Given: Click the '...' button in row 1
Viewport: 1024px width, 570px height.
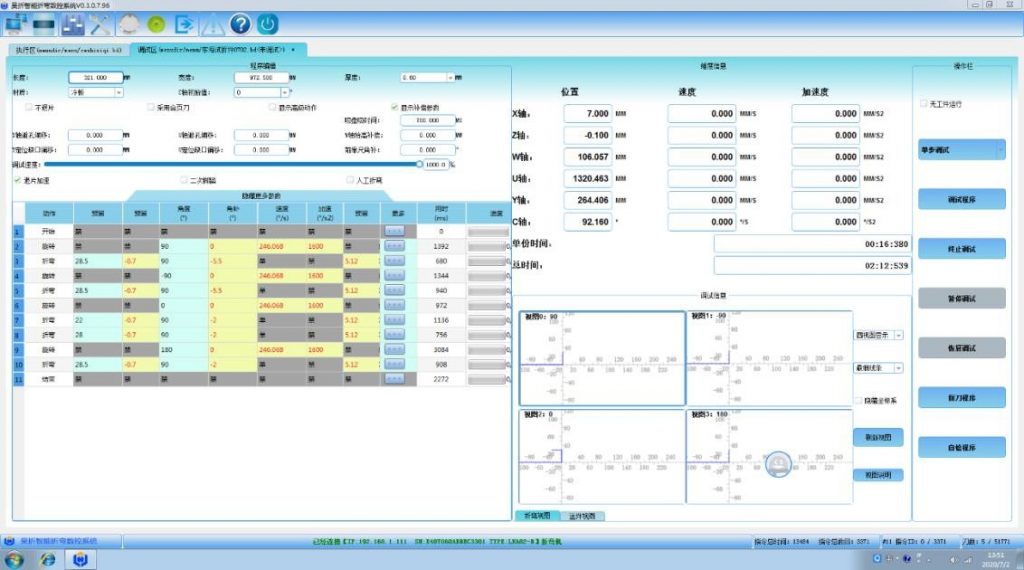Looking at the screenshot, I should click(394, 231).
